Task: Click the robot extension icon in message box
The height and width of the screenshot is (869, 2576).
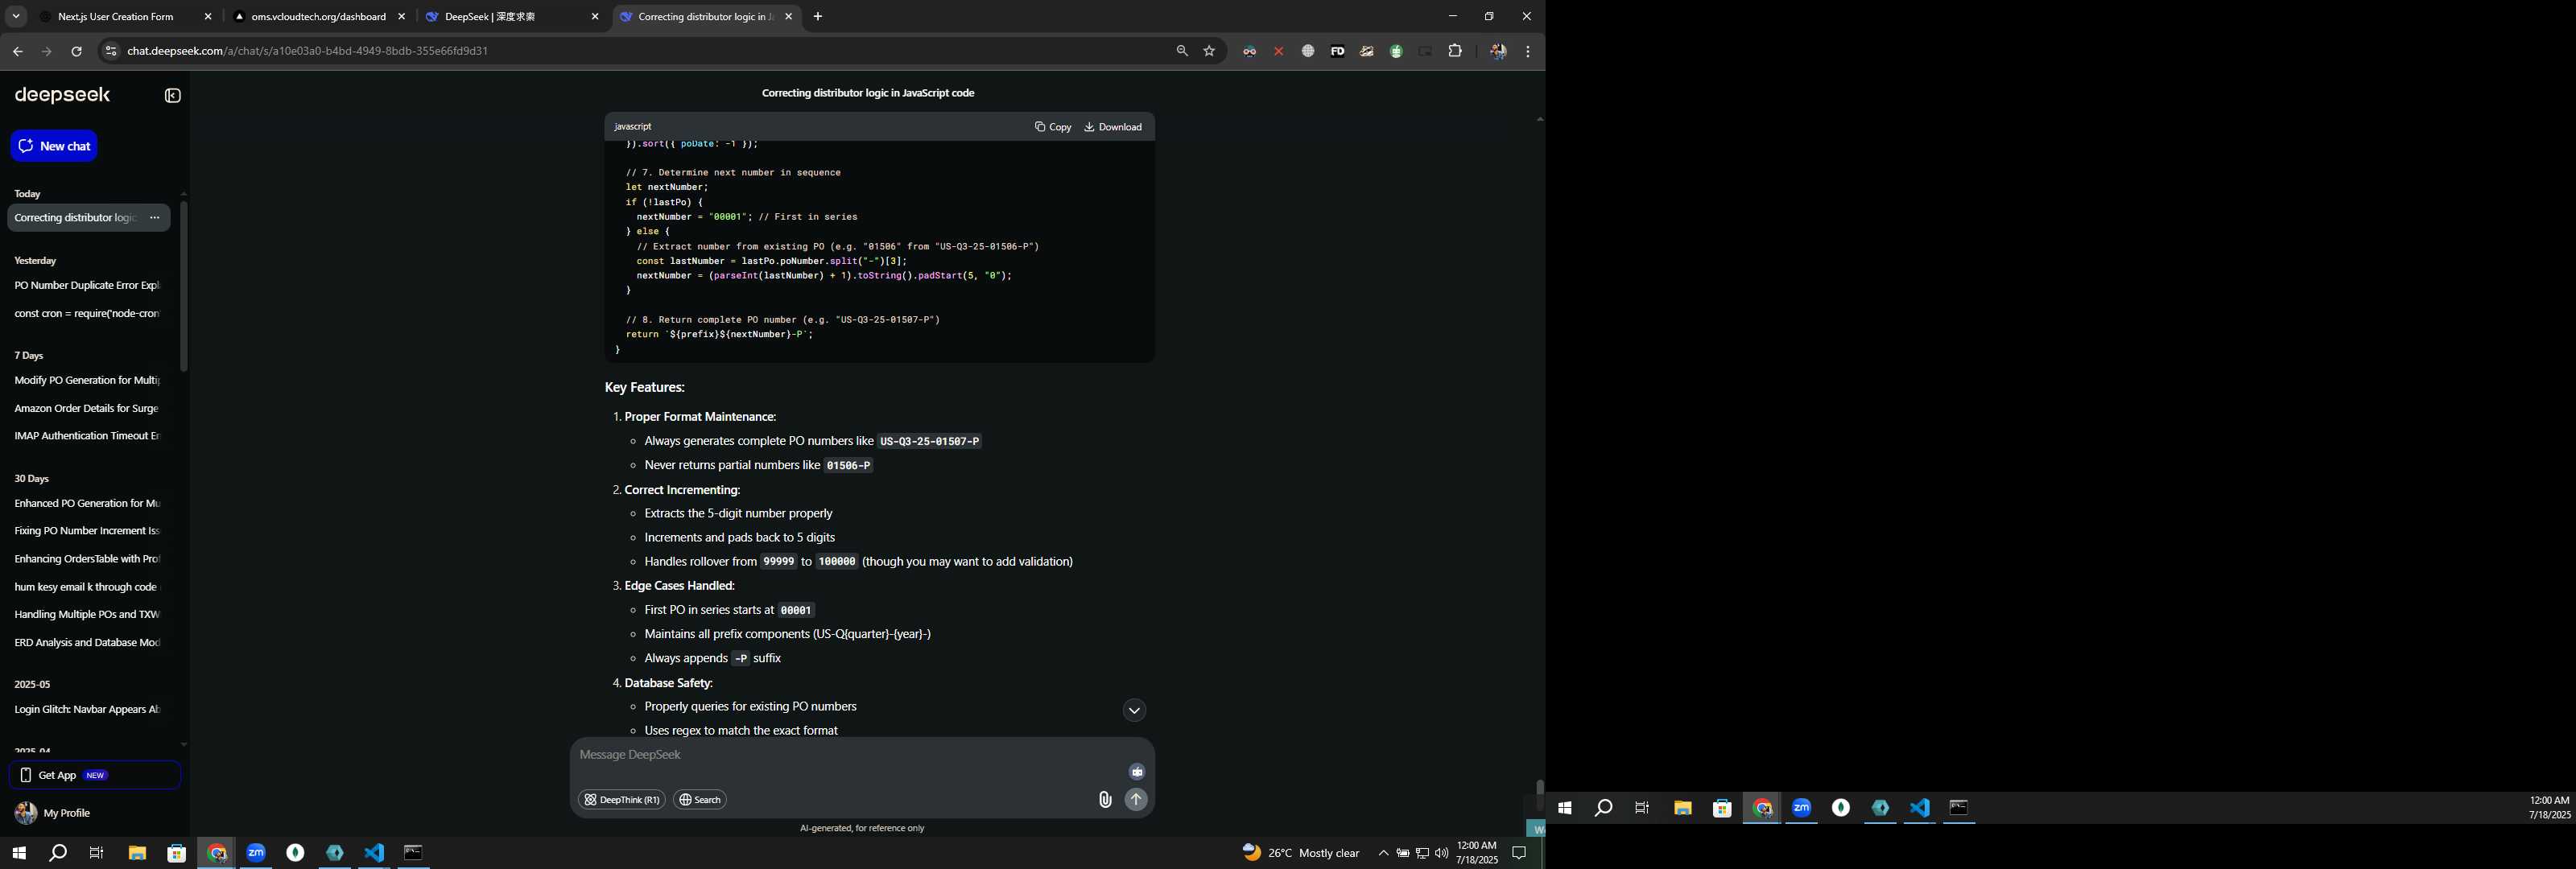Action: 1137,771
